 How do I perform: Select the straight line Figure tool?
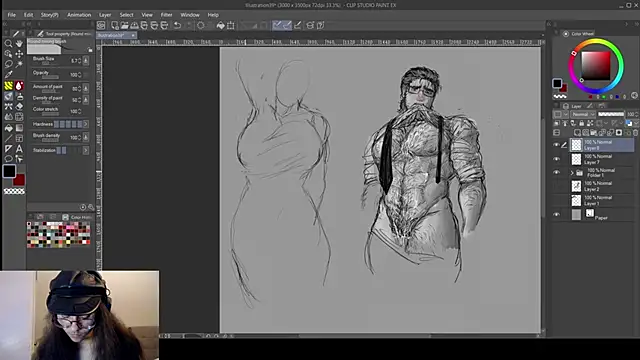click(8, 138)
